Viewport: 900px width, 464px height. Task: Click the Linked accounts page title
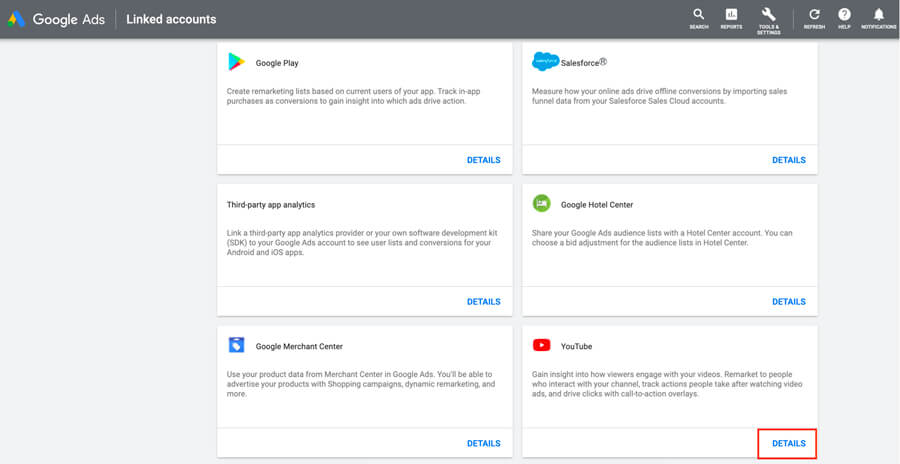tap(171, 19)
